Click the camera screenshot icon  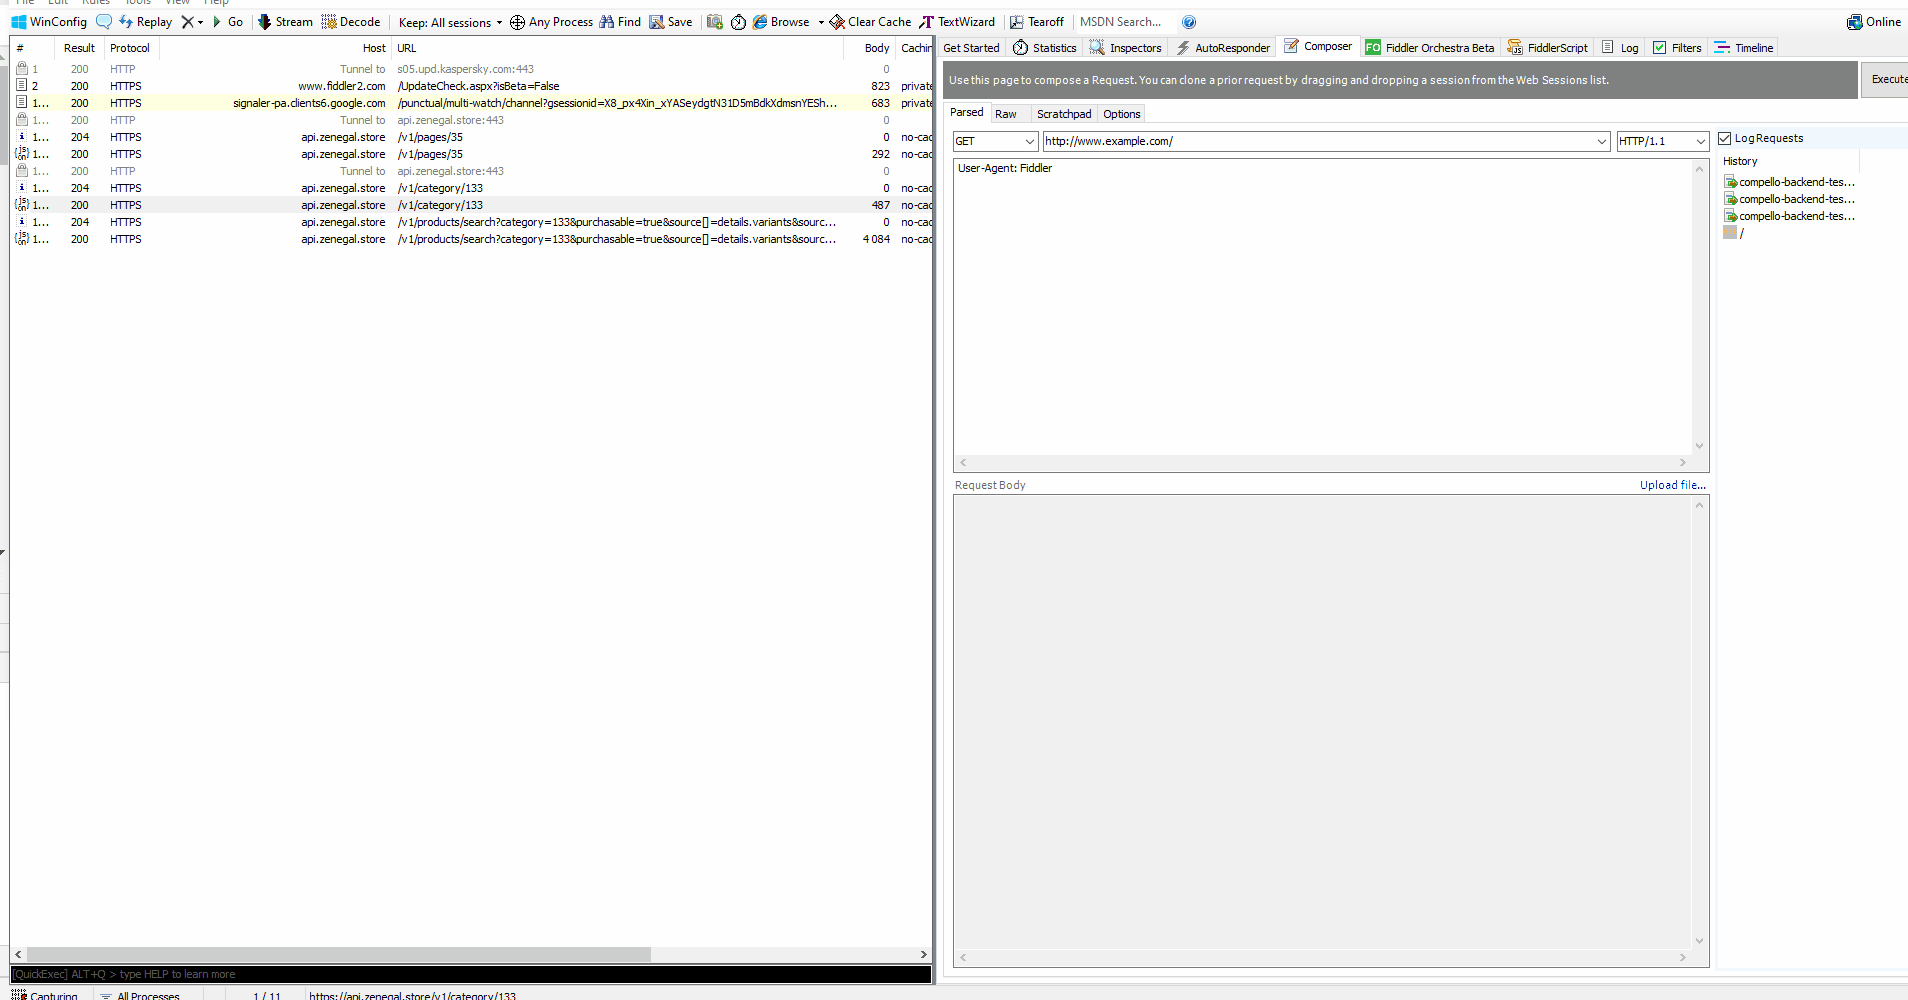[x=714, y=22]
